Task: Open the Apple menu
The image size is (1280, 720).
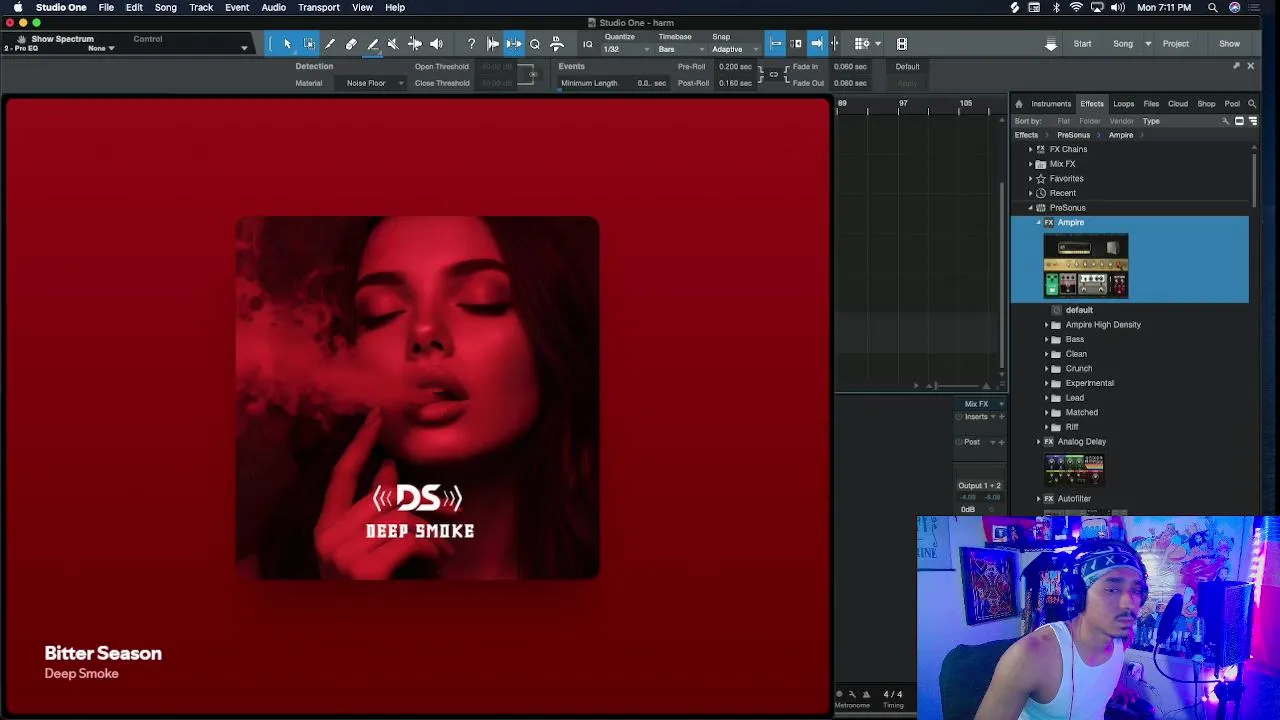Action: [18, 8]
